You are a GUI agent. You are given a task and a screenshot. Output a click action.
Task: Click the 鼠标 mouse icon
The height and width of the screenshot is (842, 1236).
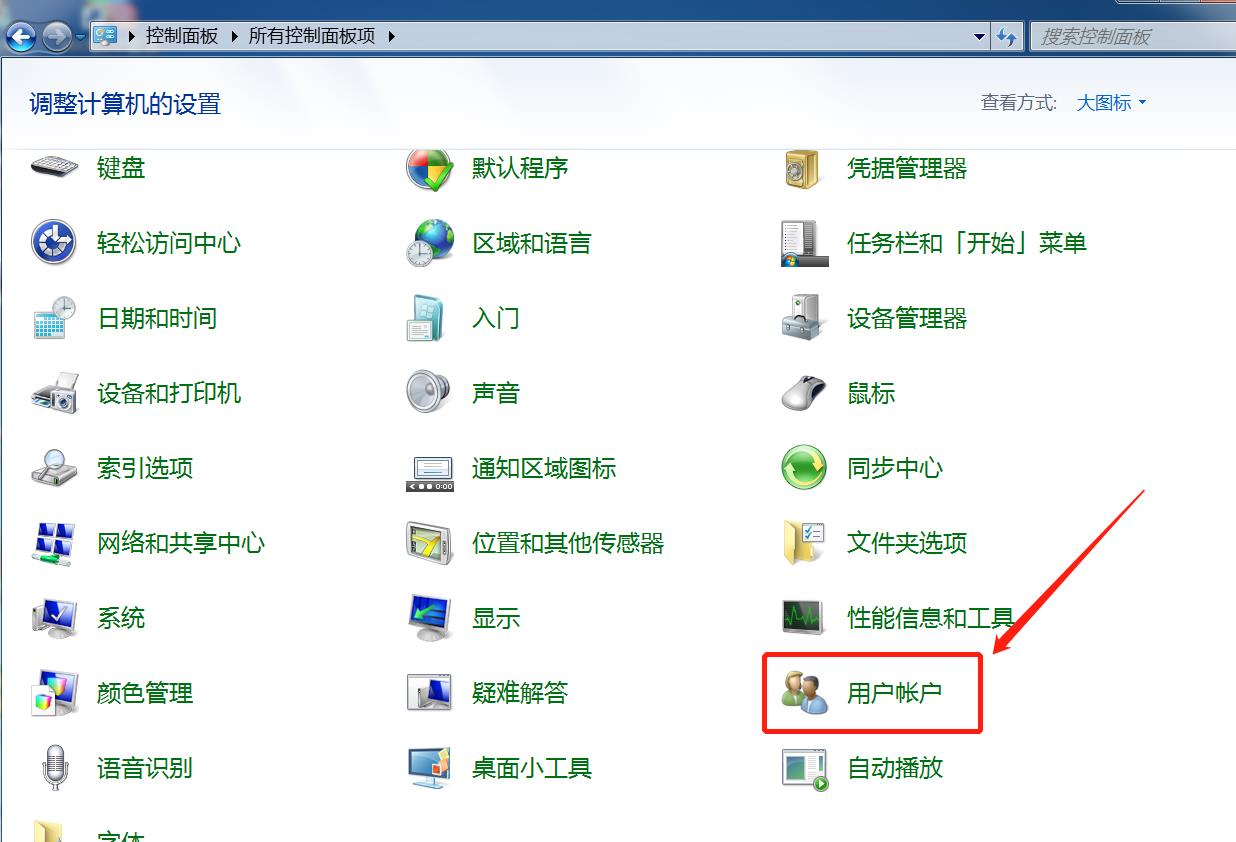(x=804, y=393)
